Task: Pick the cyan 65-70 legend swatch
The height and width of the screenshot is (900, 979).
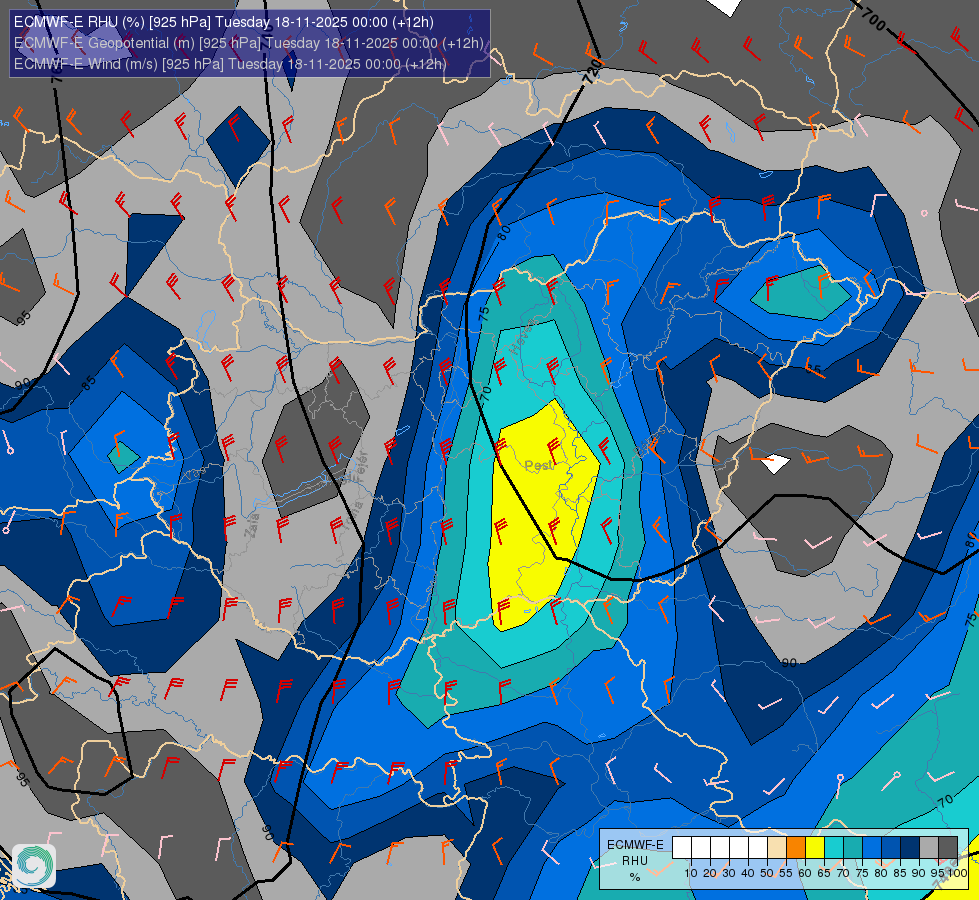Action: pos(834,847)
